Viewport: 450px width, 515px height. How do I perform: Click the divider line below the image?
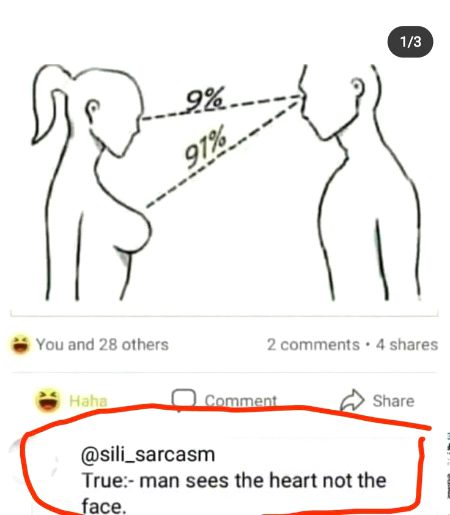(224, 315)
